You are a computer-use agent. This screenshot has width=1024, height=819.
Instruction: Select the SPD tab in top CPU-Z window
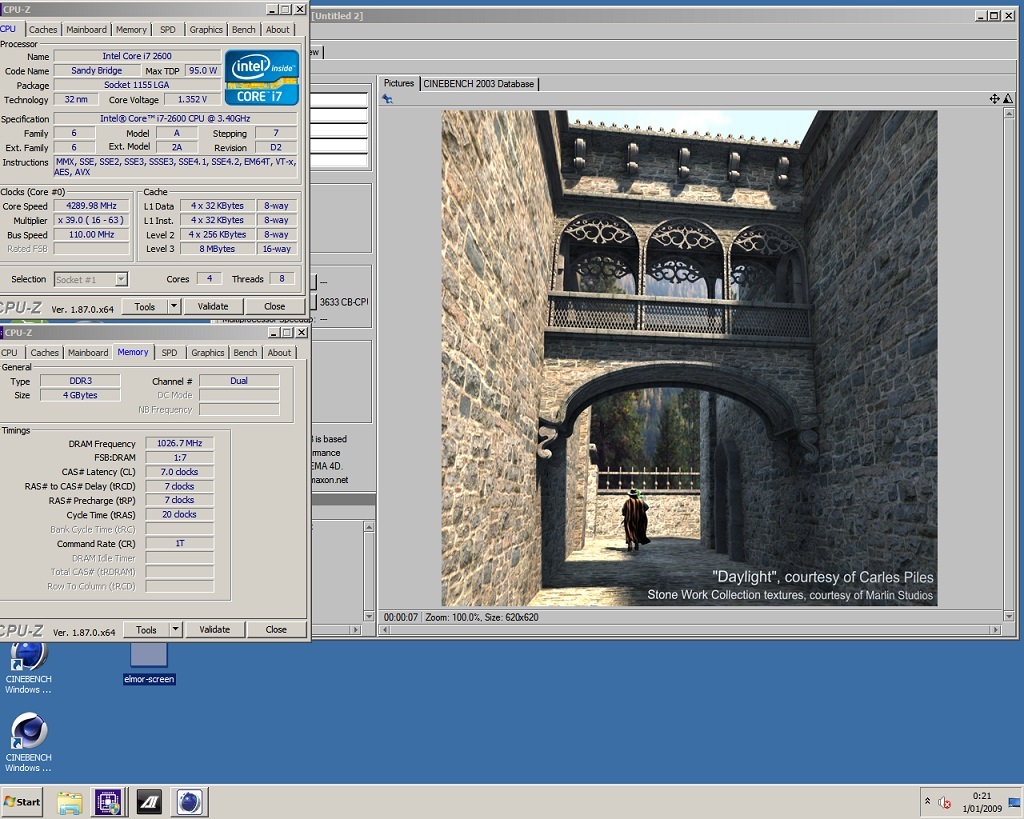(x=168, y=29)
